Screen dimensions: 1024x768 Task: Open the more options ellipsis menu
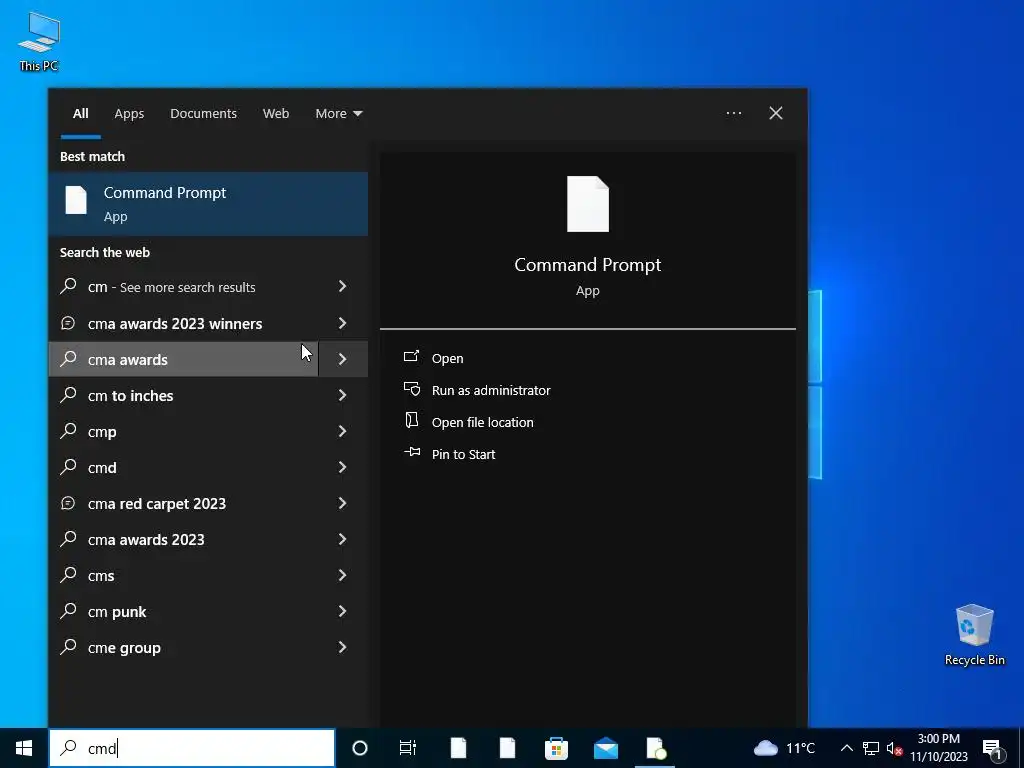[734, 113]
